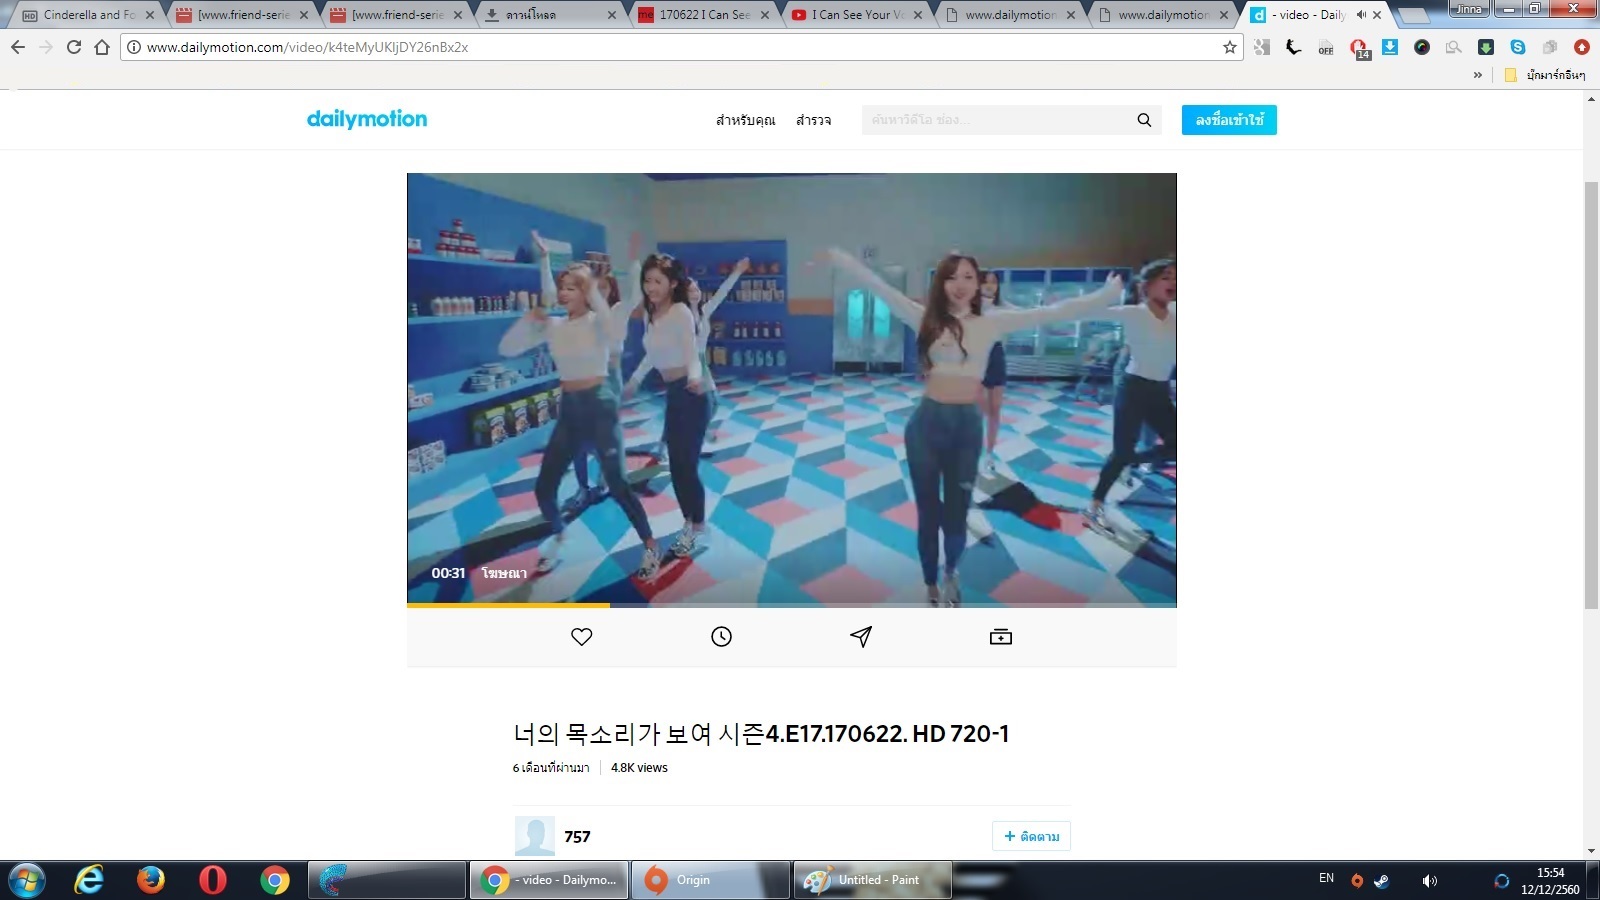Click the Jinna profile button in Chrome
The width and height of the screenshot is (1600, 900).
click(1469, 9)
